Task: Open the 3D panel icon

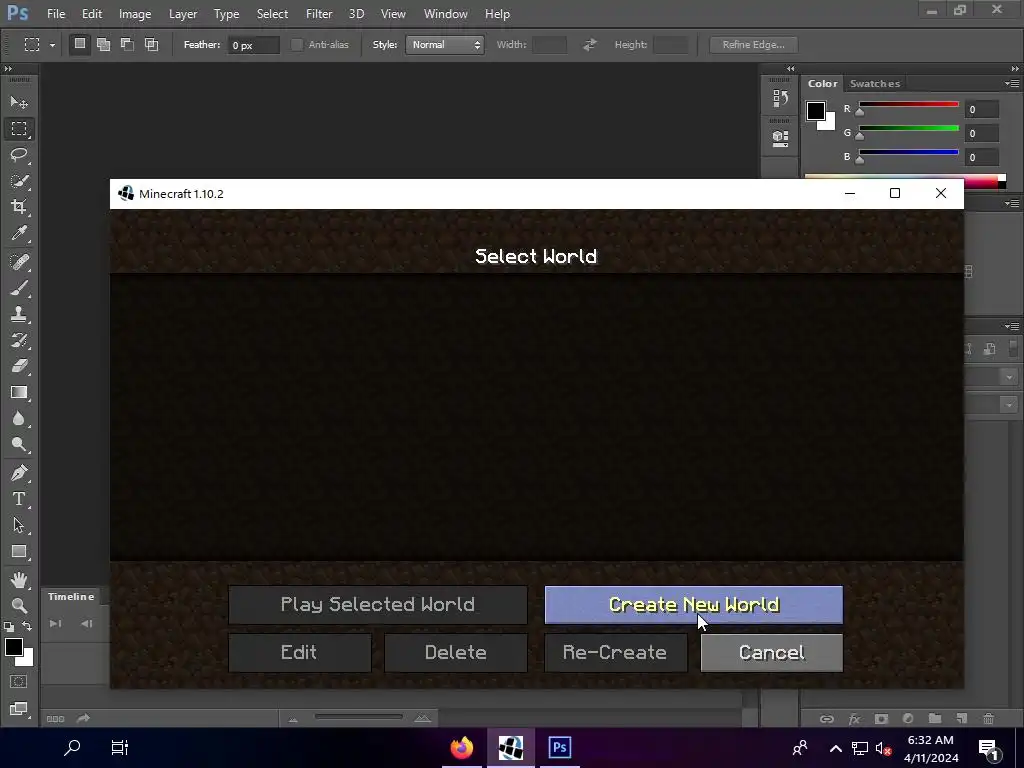Action: 780,138
